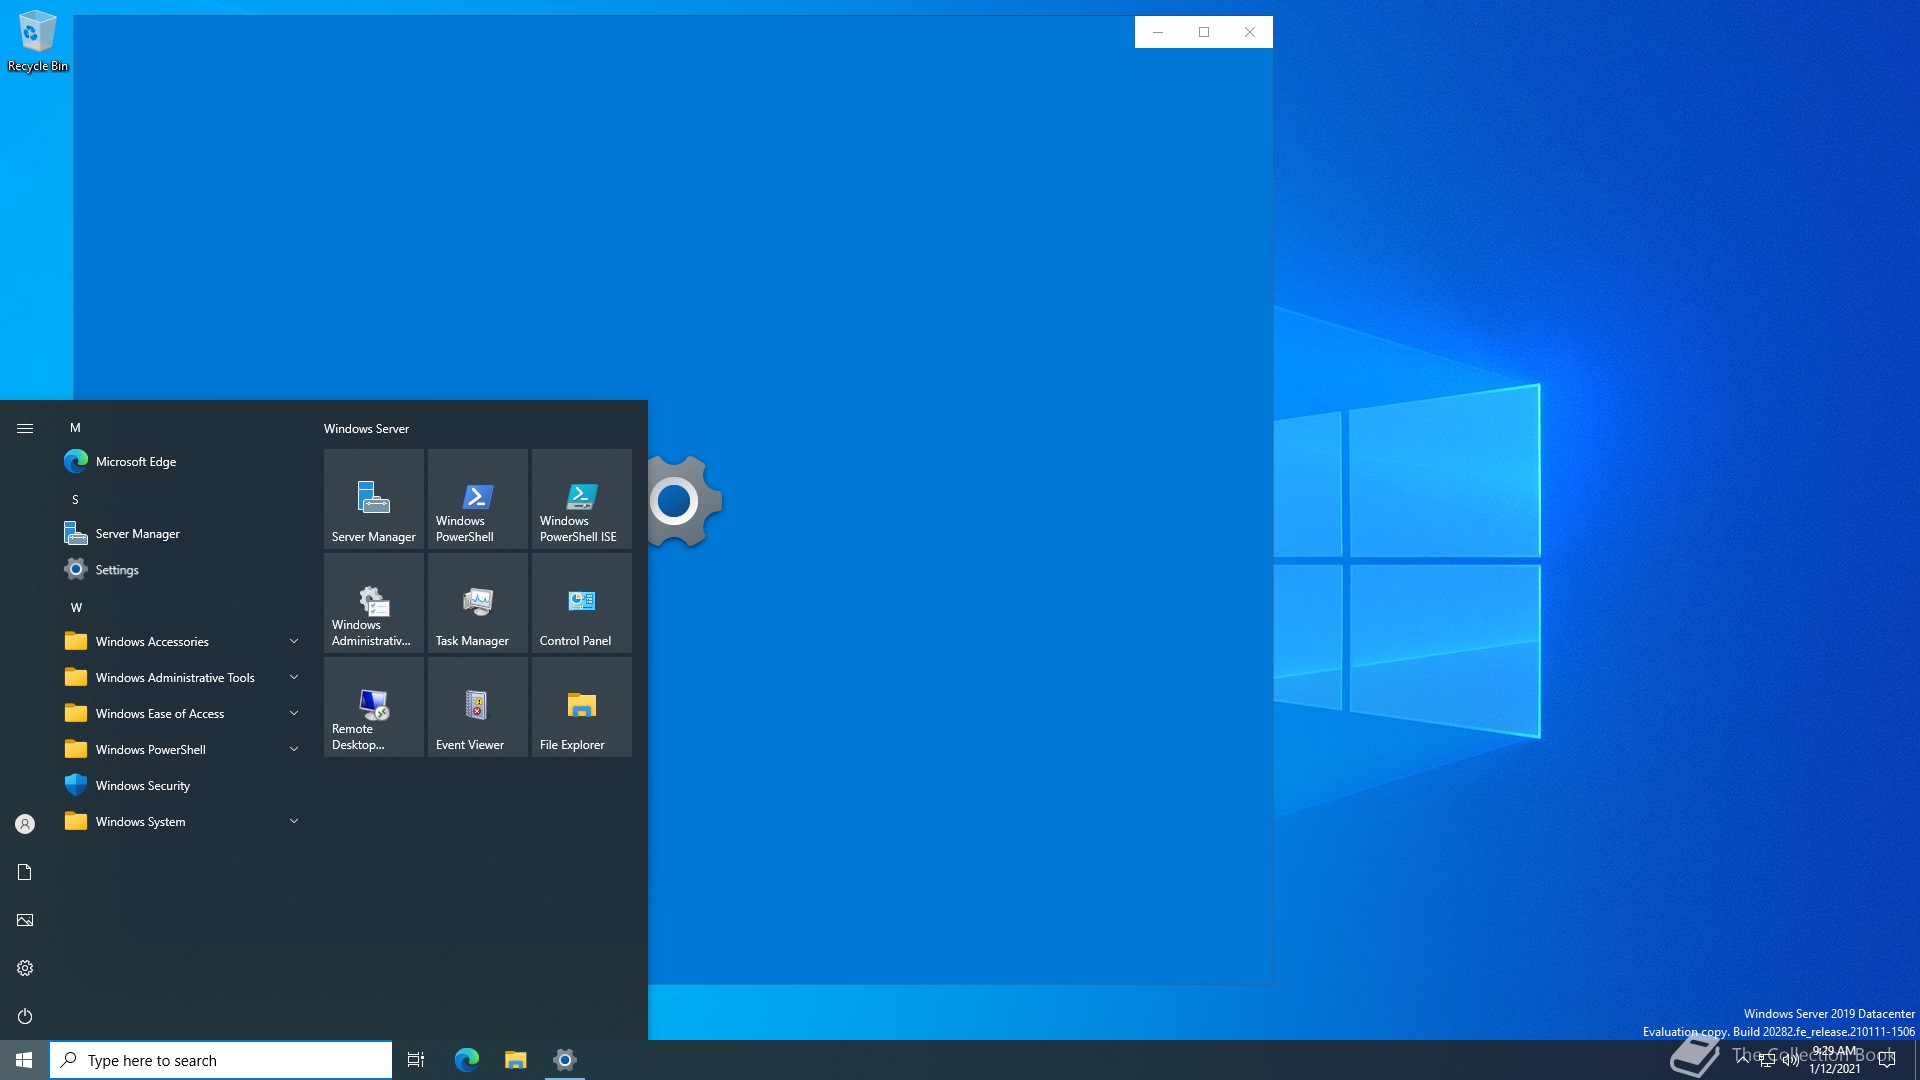1920x1080 pixels.
Task: Open Server Manager from the app list
Action: [x=184, y=533]
